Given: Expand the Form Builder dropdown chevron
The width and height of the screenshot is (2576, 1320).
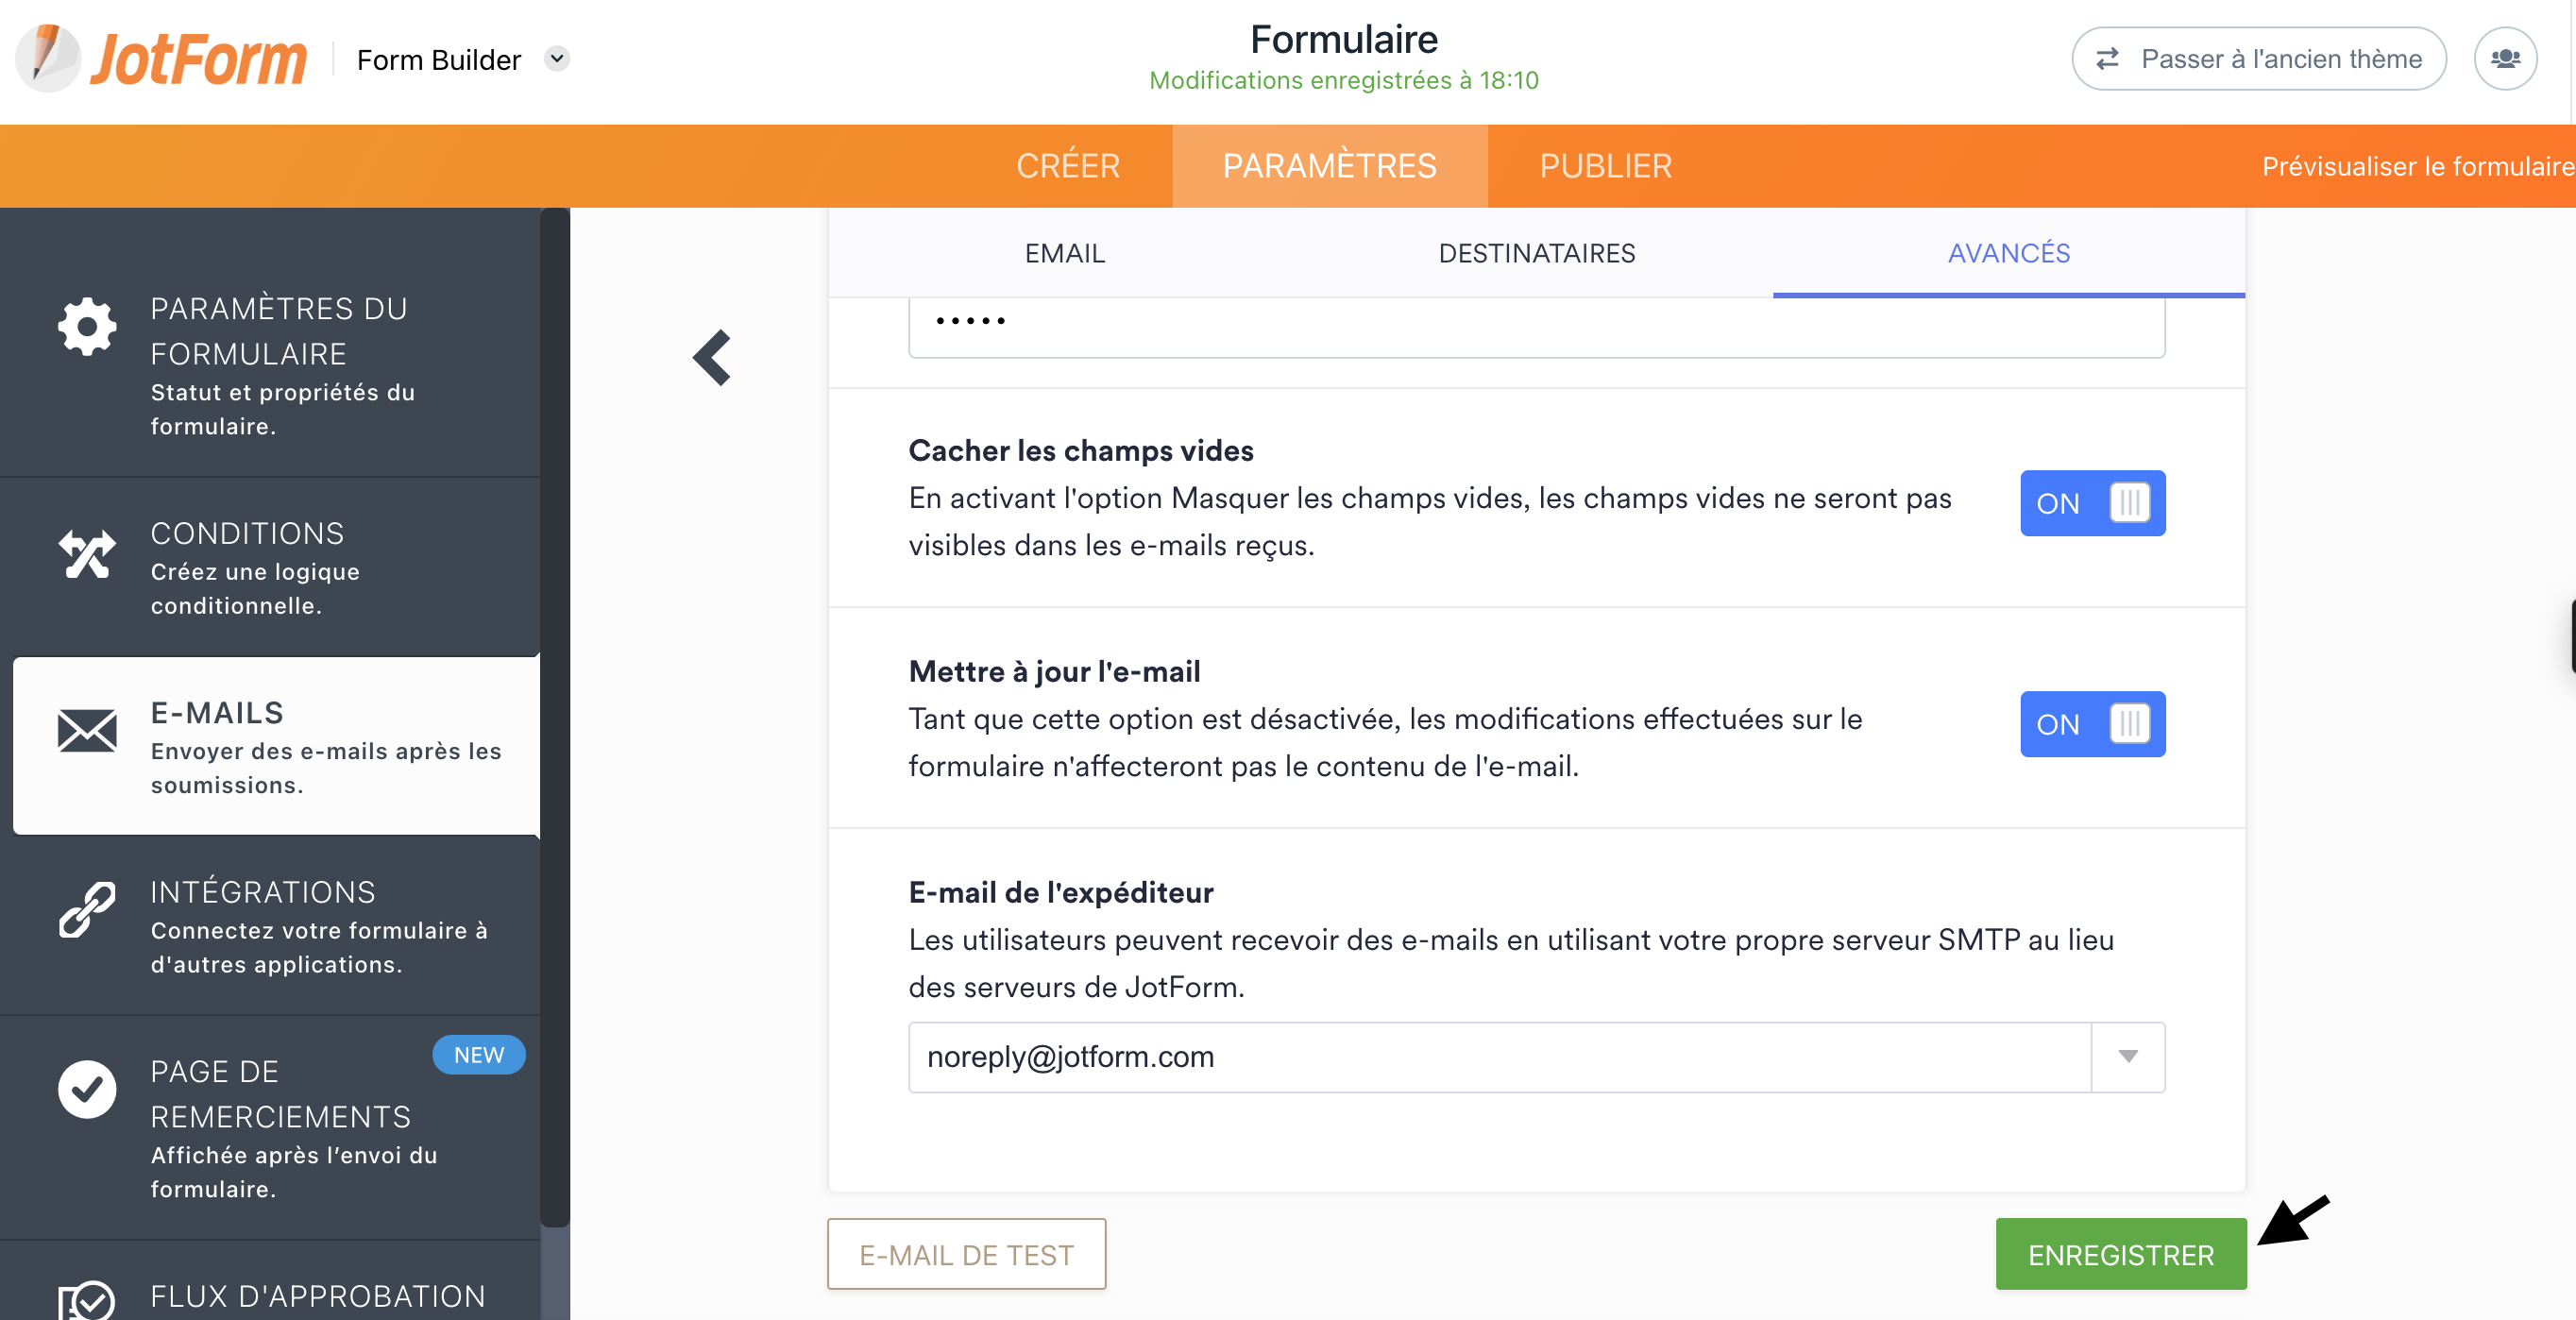Looking at the screenshot, I should coord(557,59).
